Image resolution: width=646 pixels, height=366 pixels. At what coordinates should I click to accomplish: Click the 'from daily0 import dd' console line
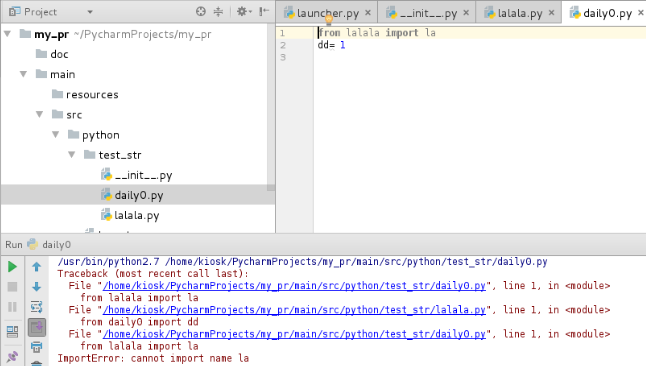click(139, 322)
